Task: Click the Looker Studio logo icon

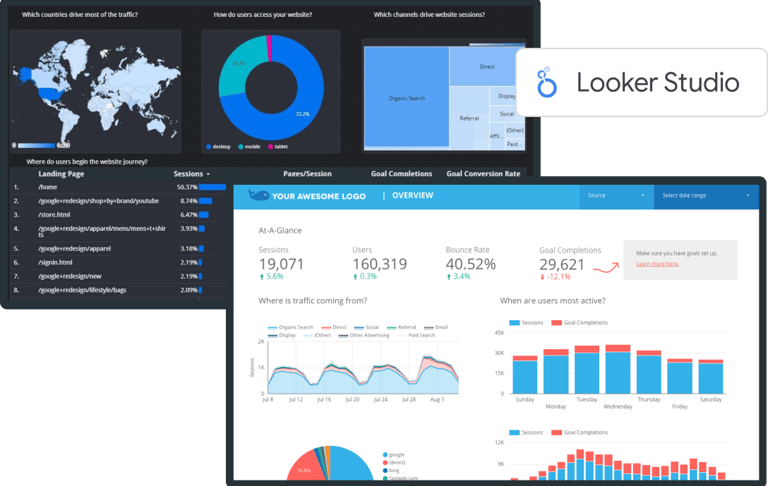Action: pos(547,82)
